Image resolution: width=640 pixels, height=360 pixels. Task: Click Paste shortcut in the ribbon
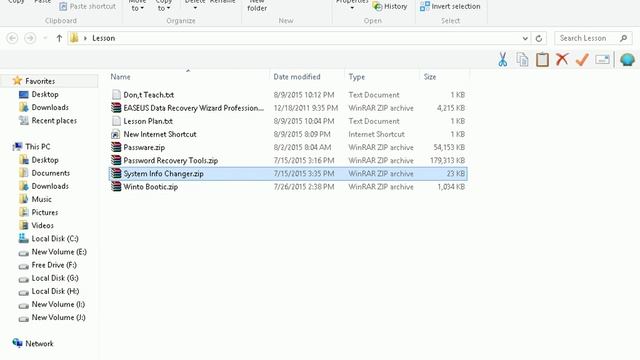(88, 6)
